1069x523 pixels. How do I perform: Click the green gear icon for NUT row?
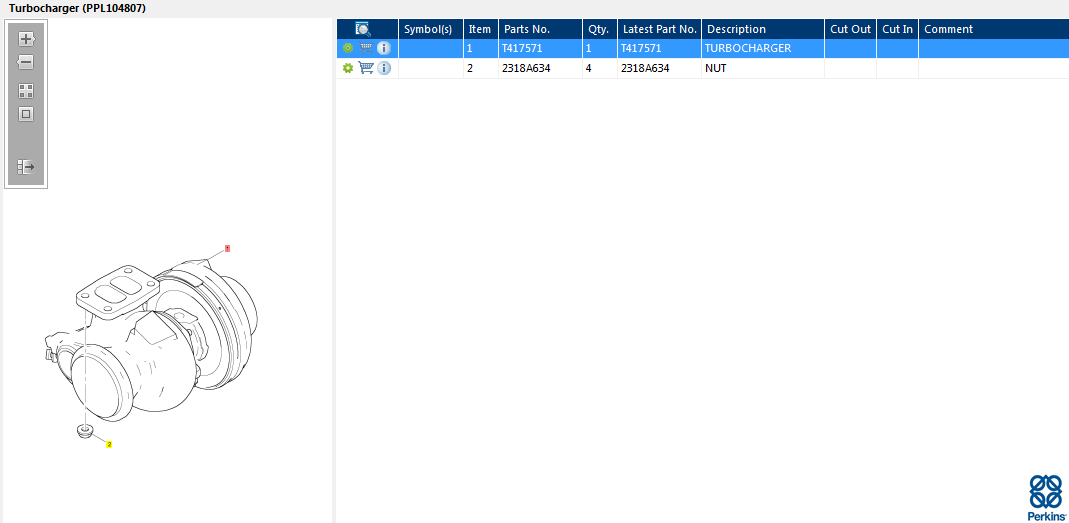[348, 68]
